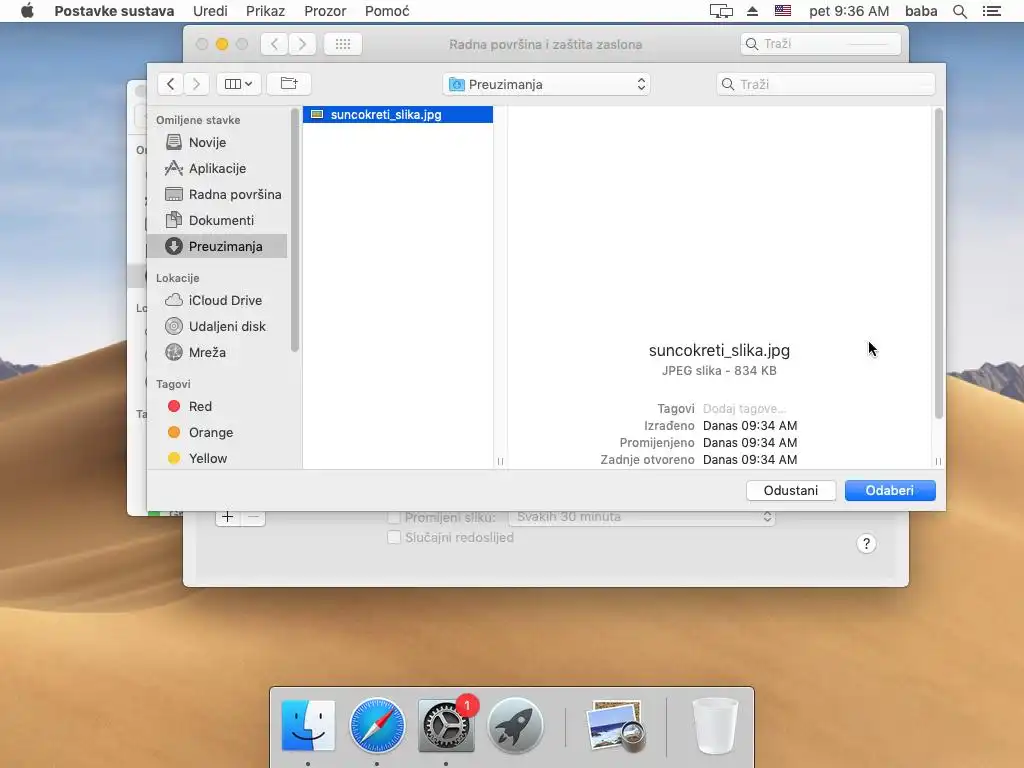The height and width of the screenshot is (768, 1024).
Task: Click the minimize button of Radna površina window
Action: [x=222, y=44]
